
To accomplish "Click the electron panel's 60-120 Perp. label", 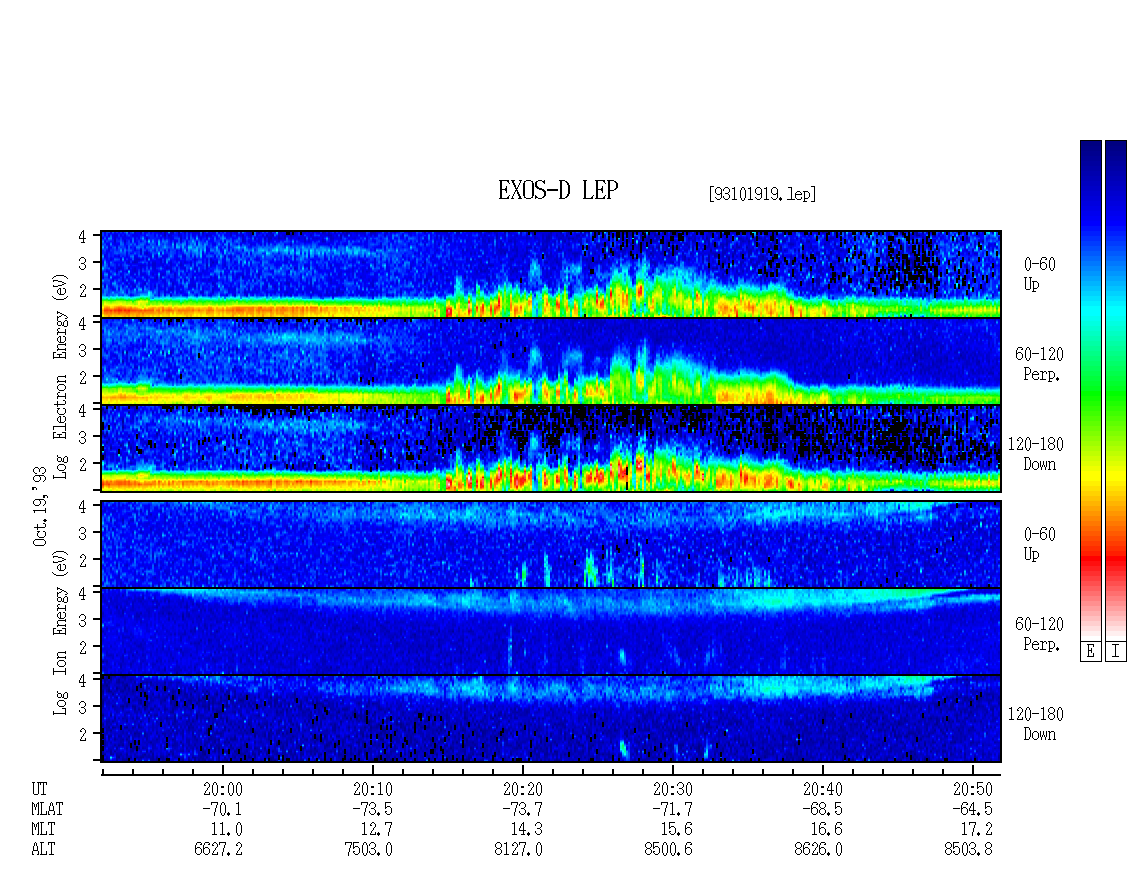I will [x=1039, y=364].
